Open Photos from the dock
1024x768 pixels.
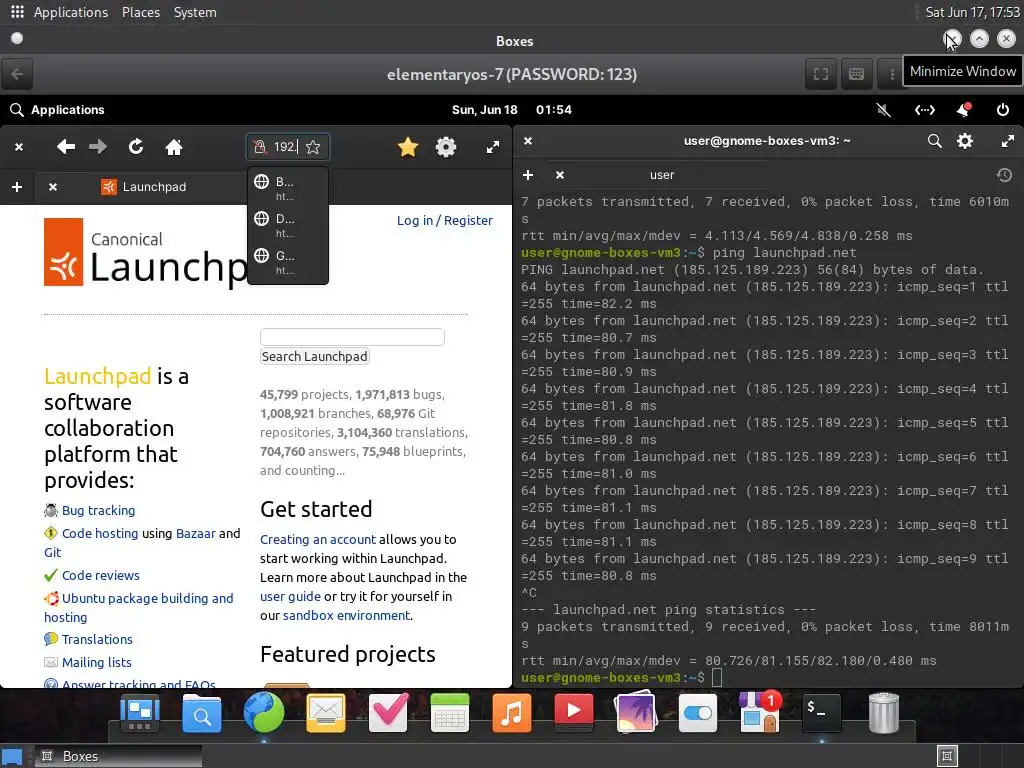click(x=635, y=711)
